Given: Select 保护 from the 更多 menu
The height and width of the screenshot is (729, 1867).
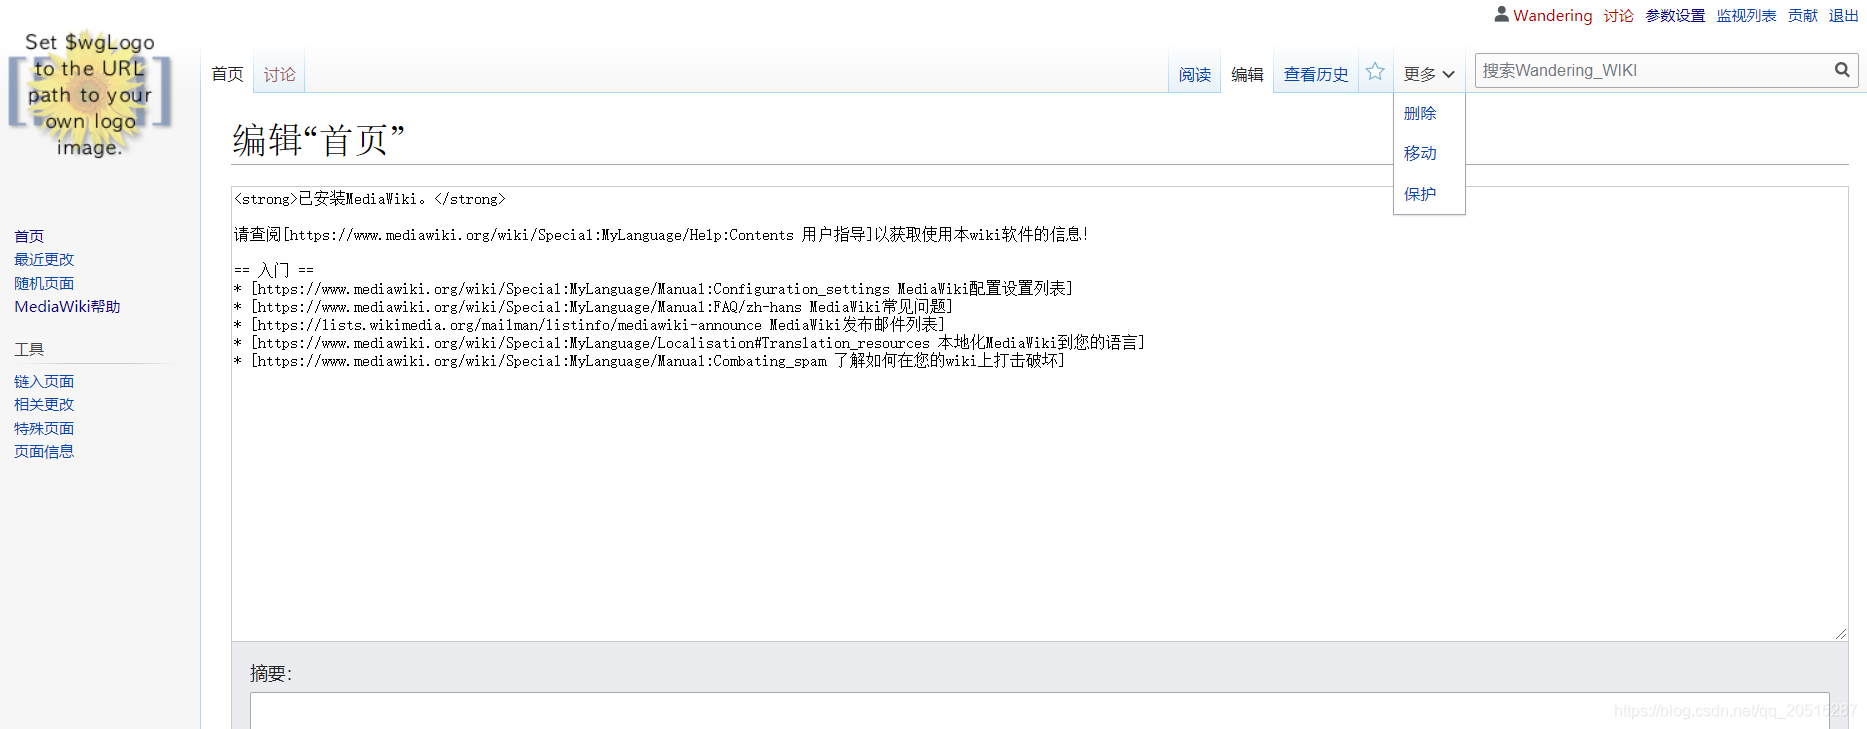Looking at the screenshot, I should click(x=1420, y=194).
